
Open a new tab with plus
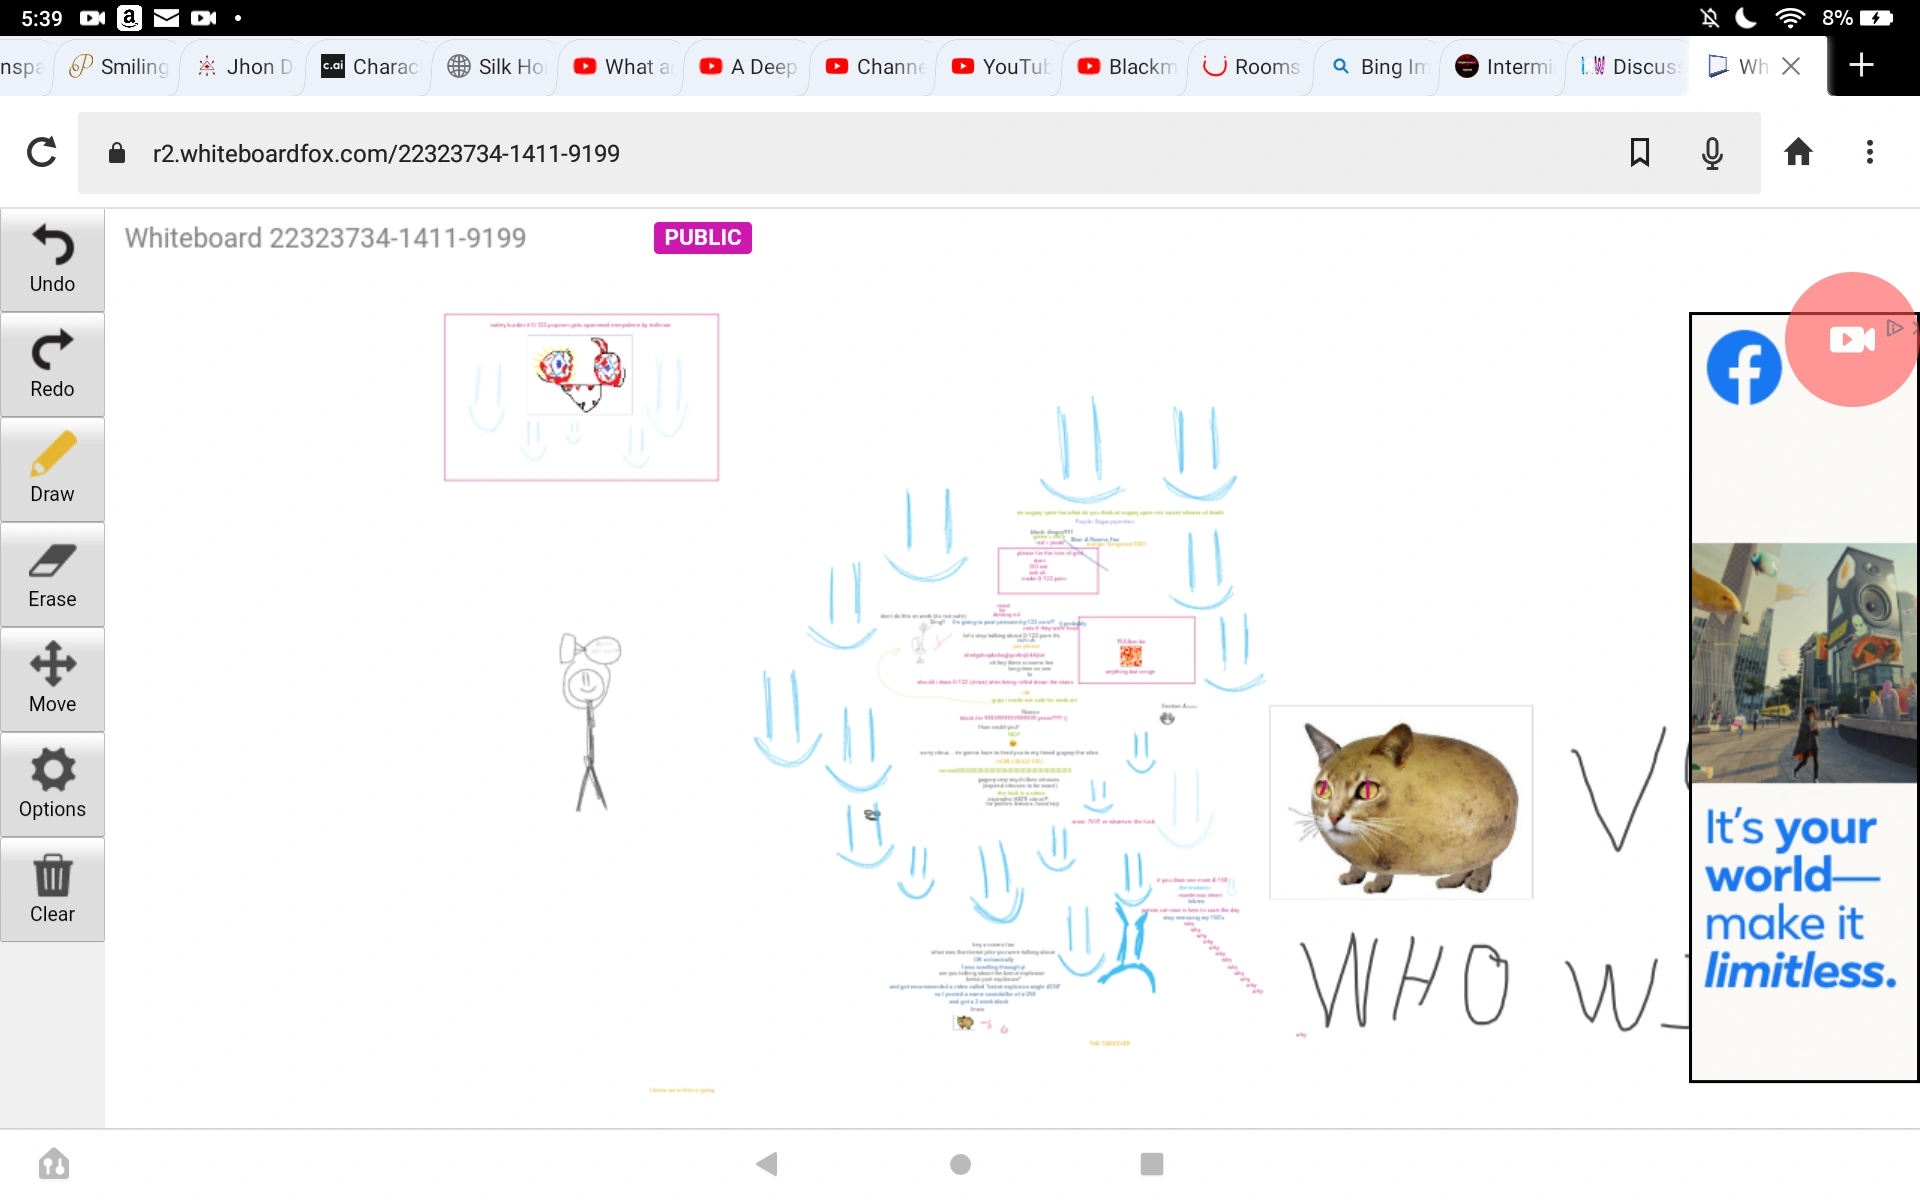1861,66
